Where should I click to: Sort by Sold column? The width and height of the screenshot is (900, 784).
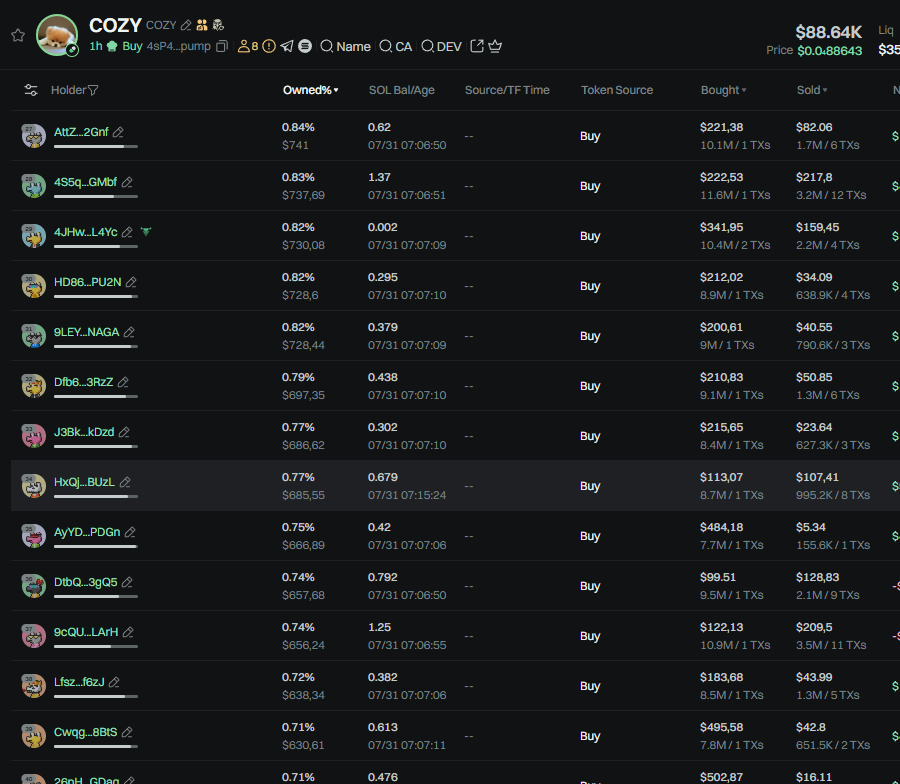point(812,90)
